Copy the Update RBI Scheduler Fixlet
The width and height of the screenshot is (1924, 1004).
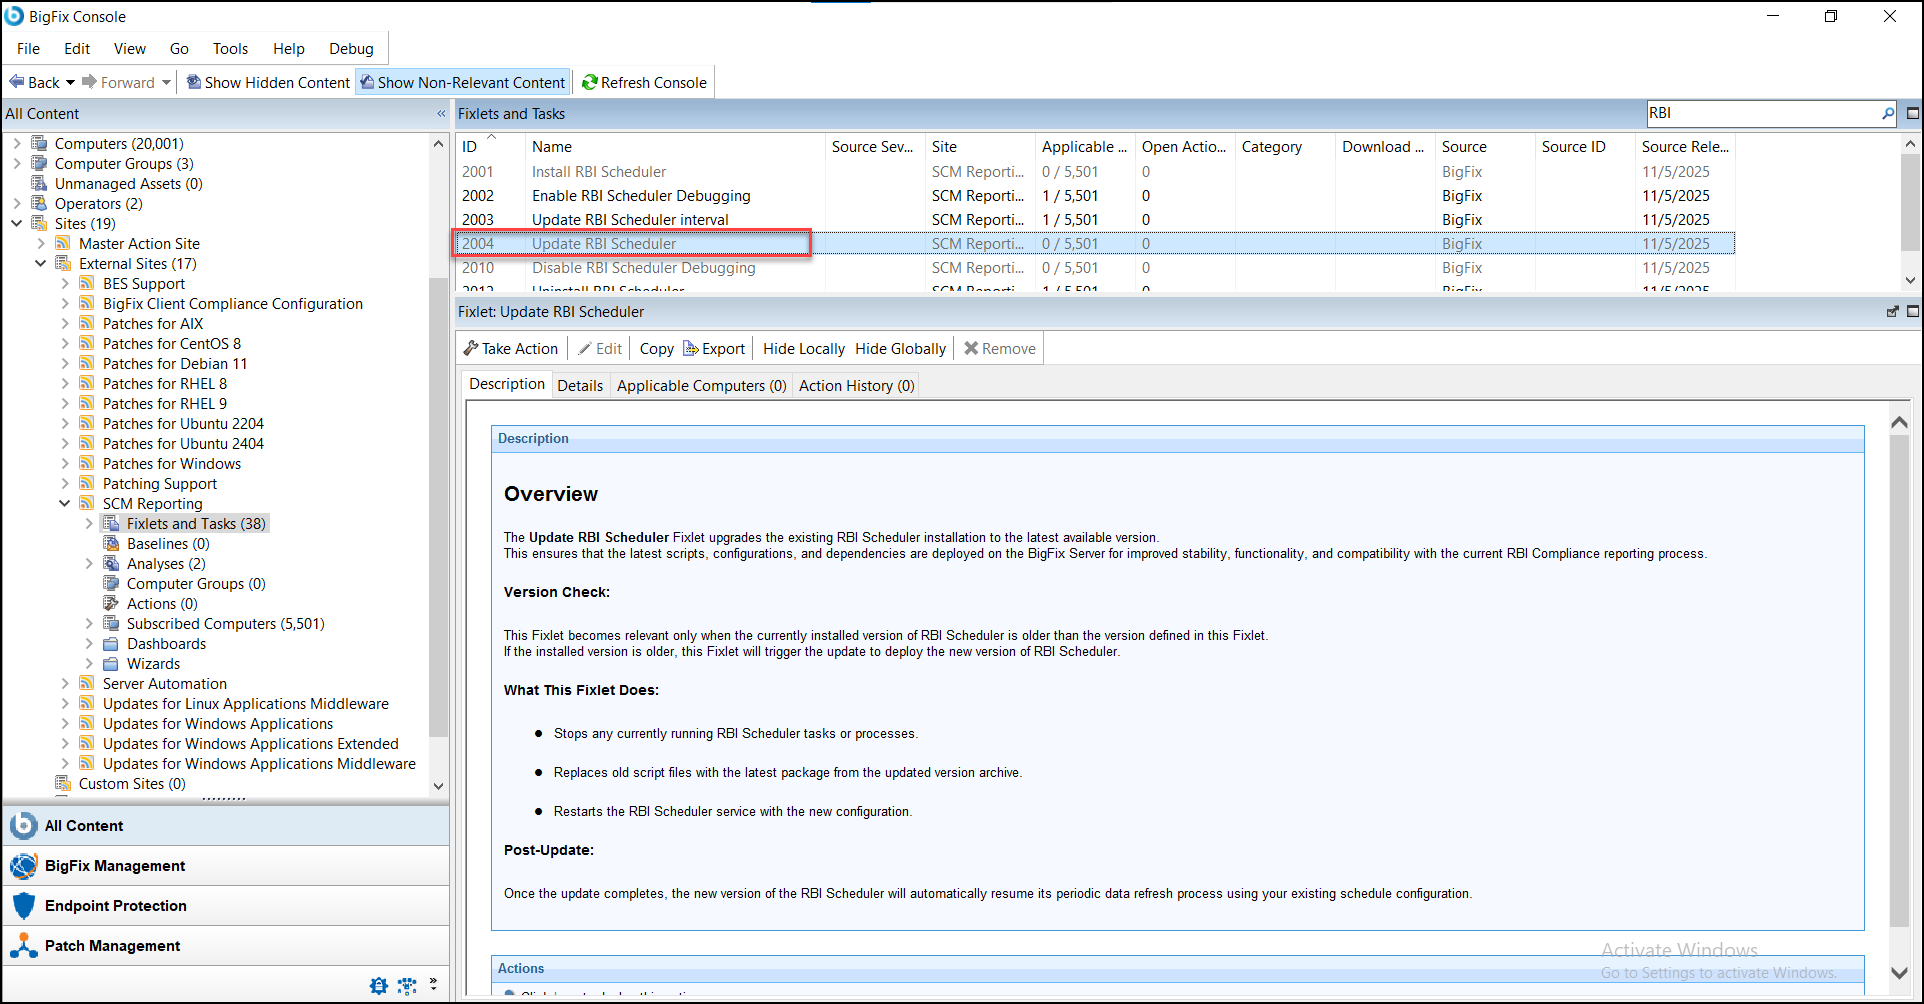[x=656, y=348]
